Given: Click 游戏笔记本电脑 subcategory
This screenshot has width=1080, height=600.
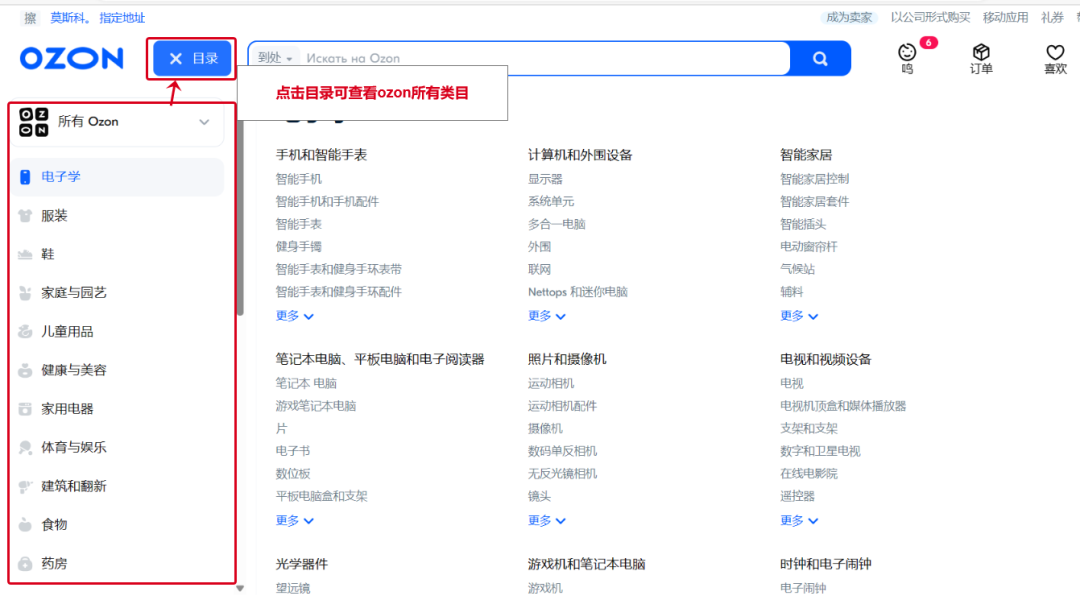Looking at the screenshot, I should click(315, 406).
